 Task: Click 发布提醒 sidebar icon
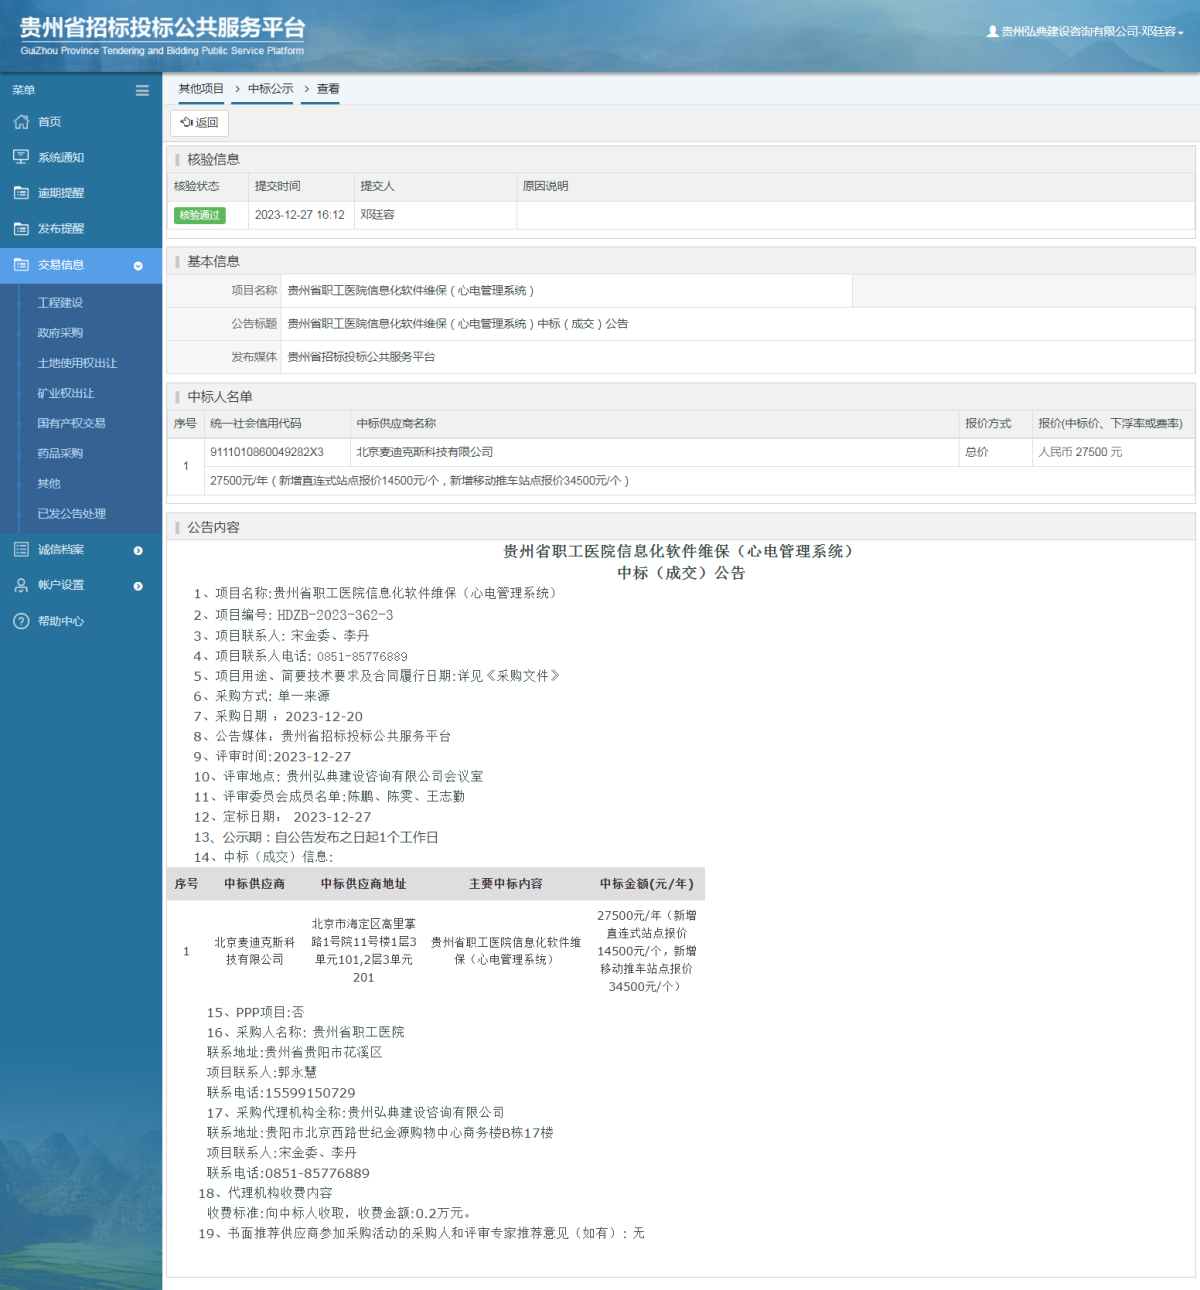pyautogui.click(x=21, y=229)
